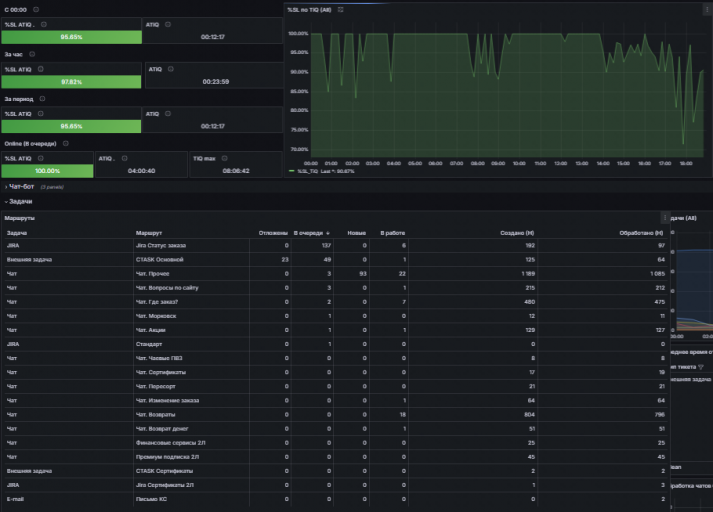Click info icon next to 'Online (В очереди)'
Viewport: 713px width, 512px height.
coord(65,144)
